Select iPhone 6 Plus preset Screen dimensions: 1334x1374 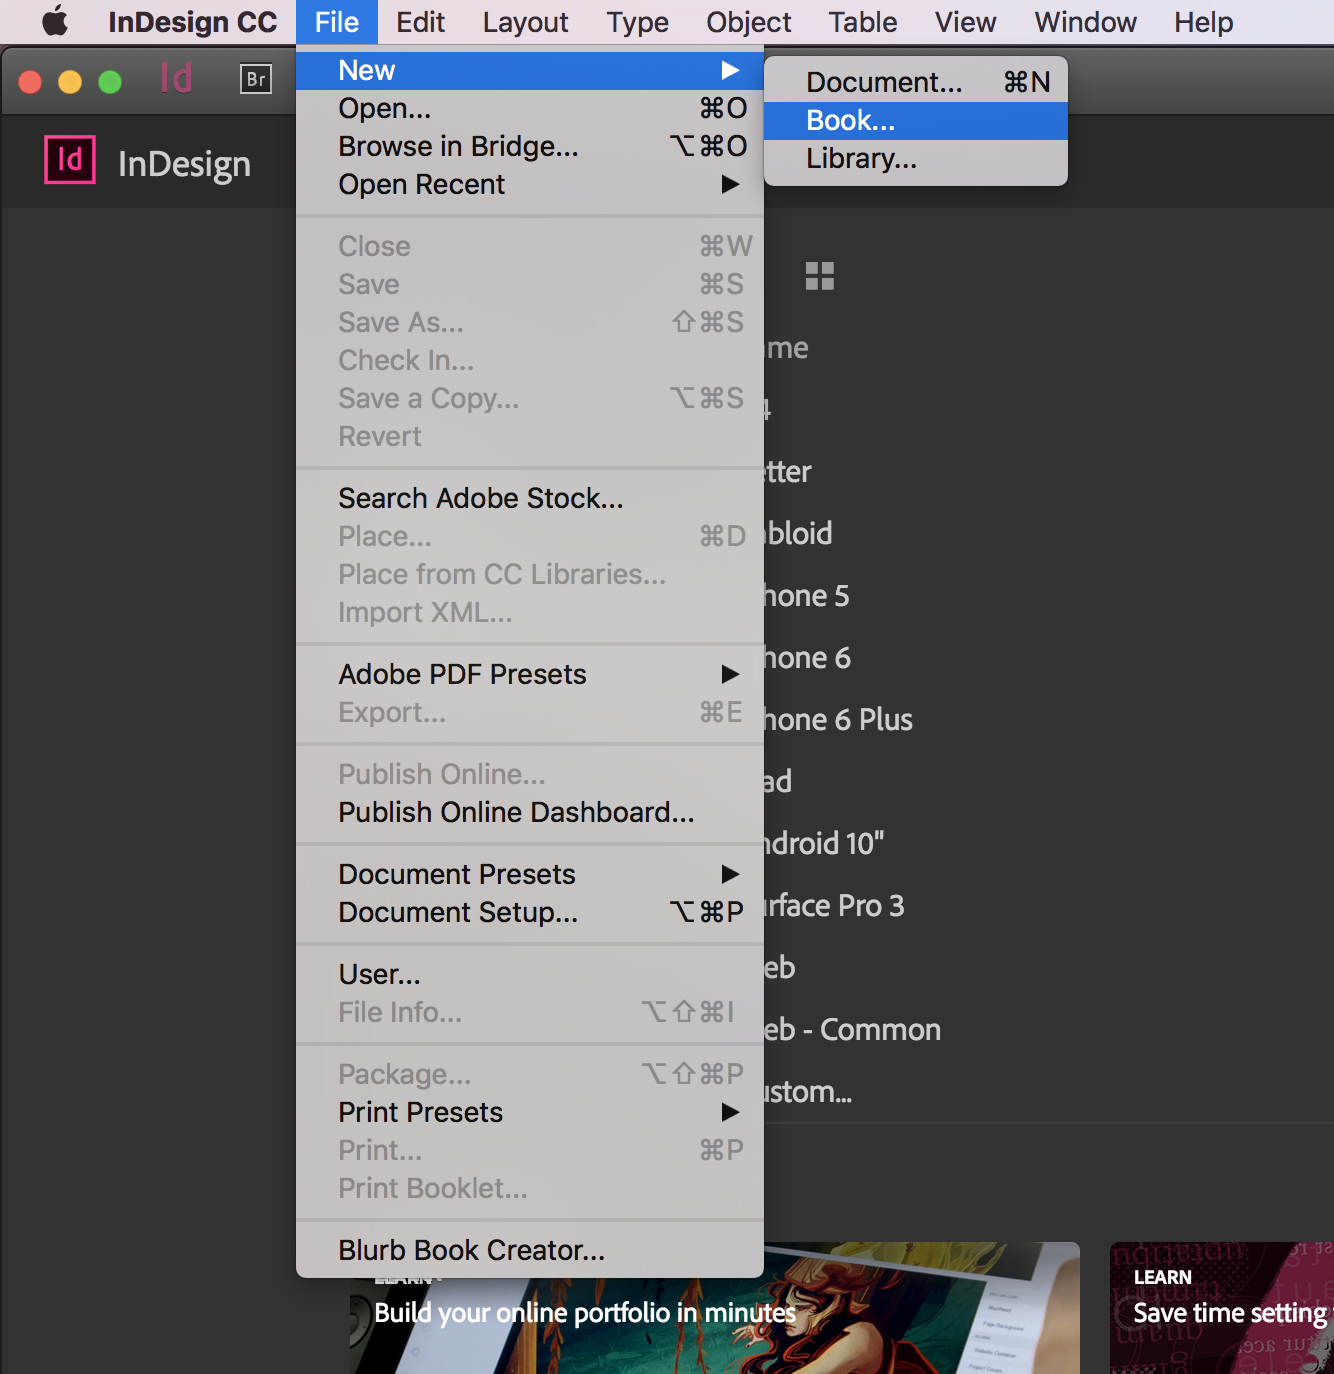(838, 720)
